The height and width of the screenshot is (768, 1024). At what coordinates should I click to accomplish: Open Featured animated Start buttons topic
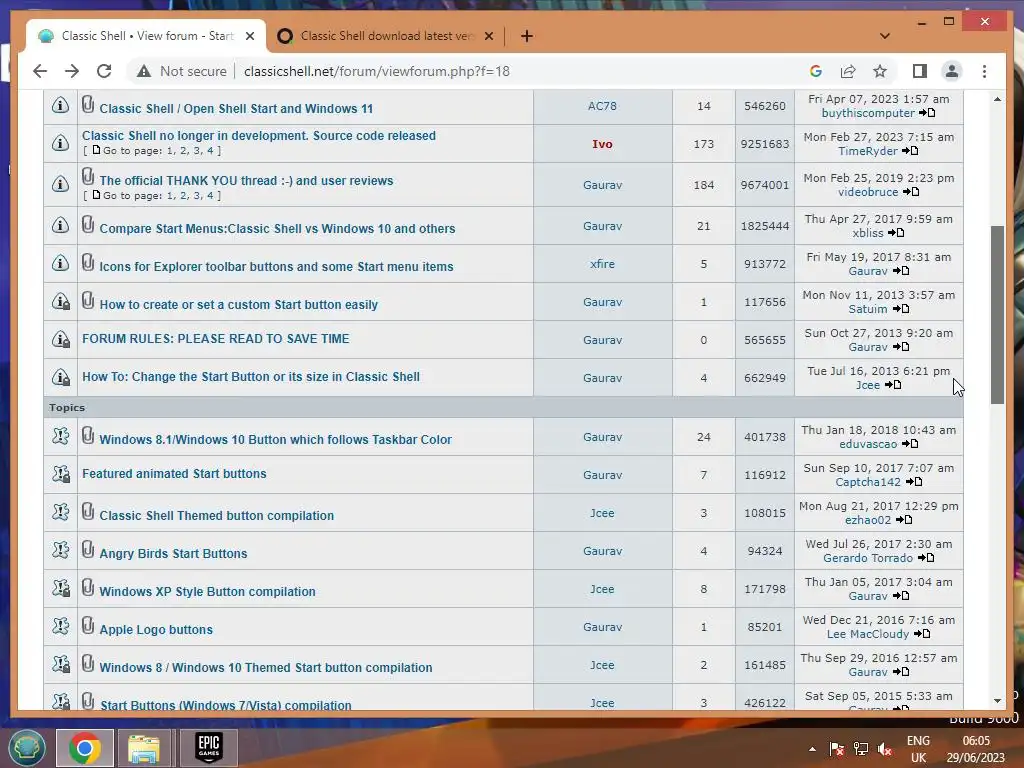174,474
